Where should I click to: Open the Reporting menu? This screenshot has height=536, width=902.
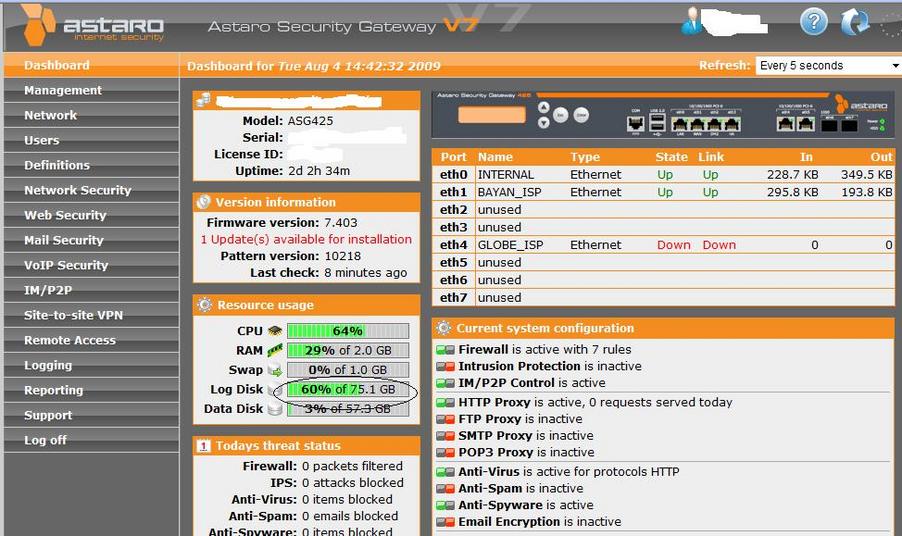(91, 390)
